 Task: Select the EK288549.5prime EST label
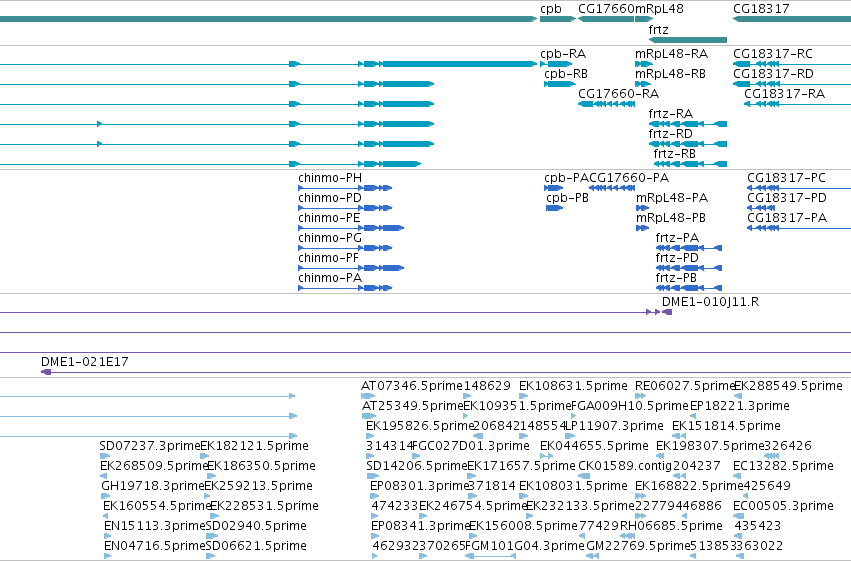(788, 386)
